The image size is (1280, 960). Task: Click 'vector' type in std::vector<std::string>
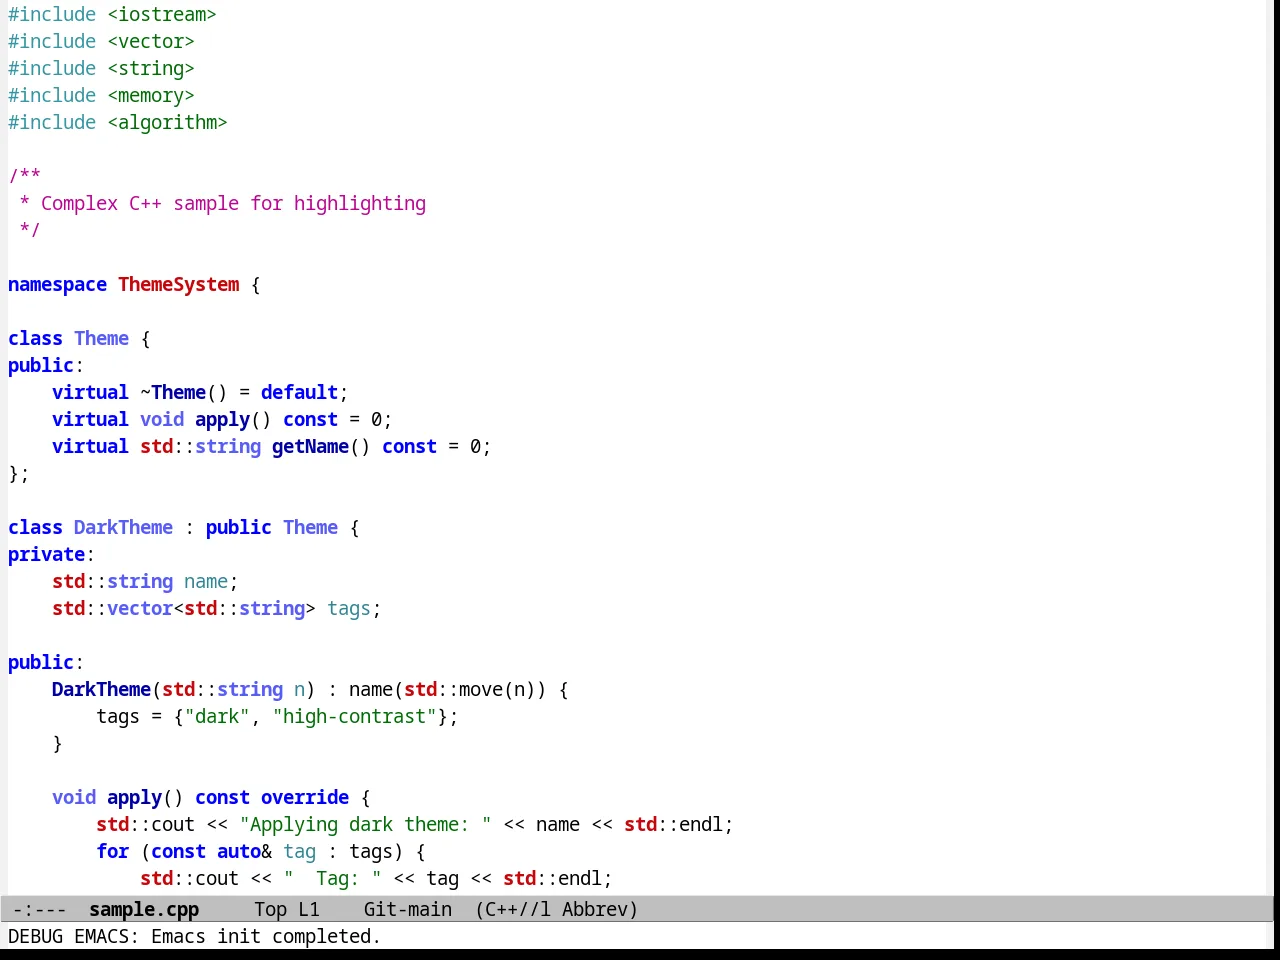[x=140, y=608]
